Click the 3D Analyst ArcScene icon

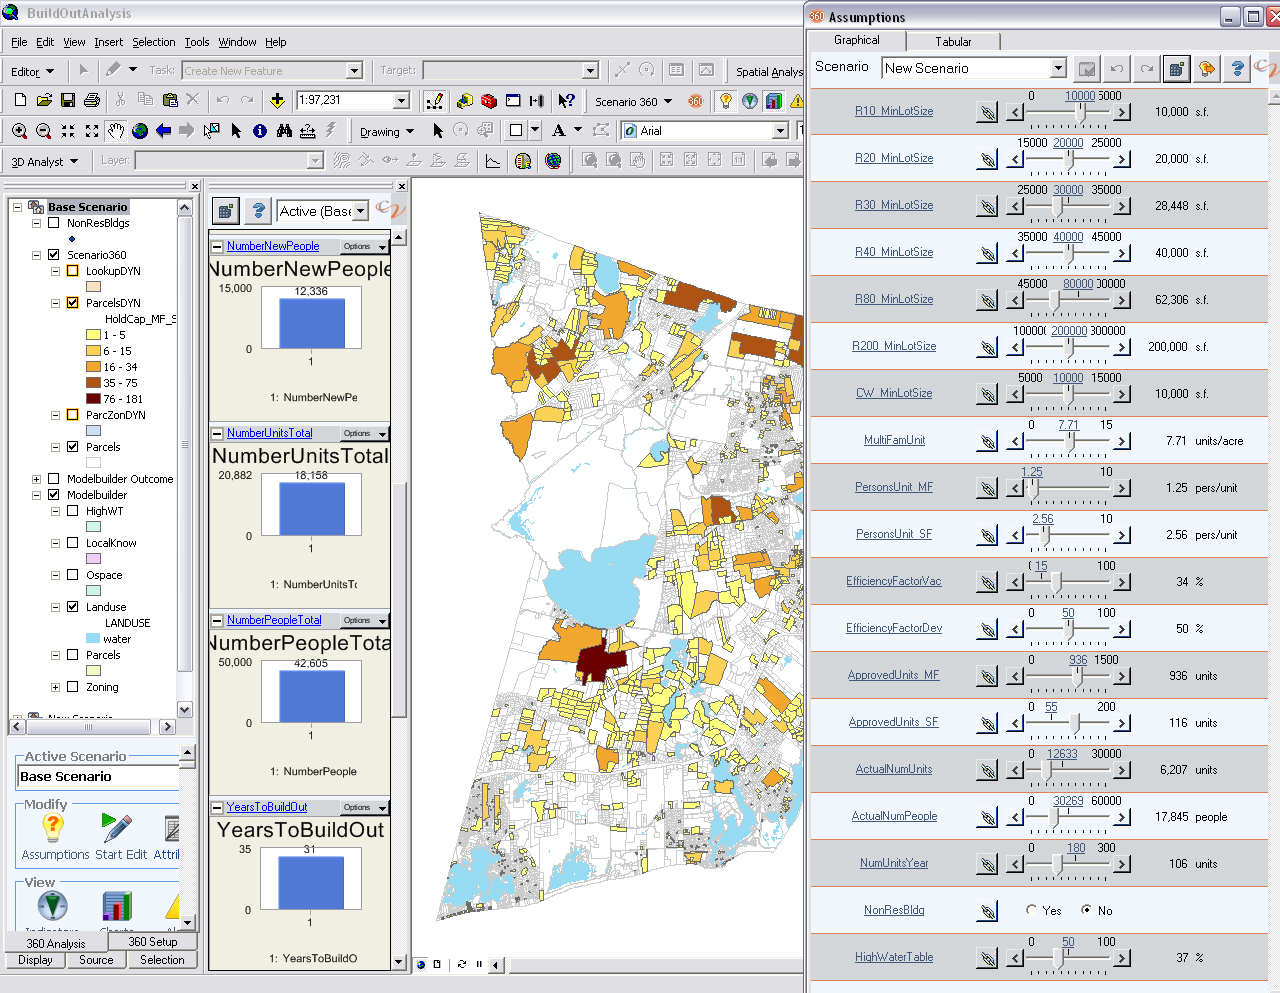523,161
